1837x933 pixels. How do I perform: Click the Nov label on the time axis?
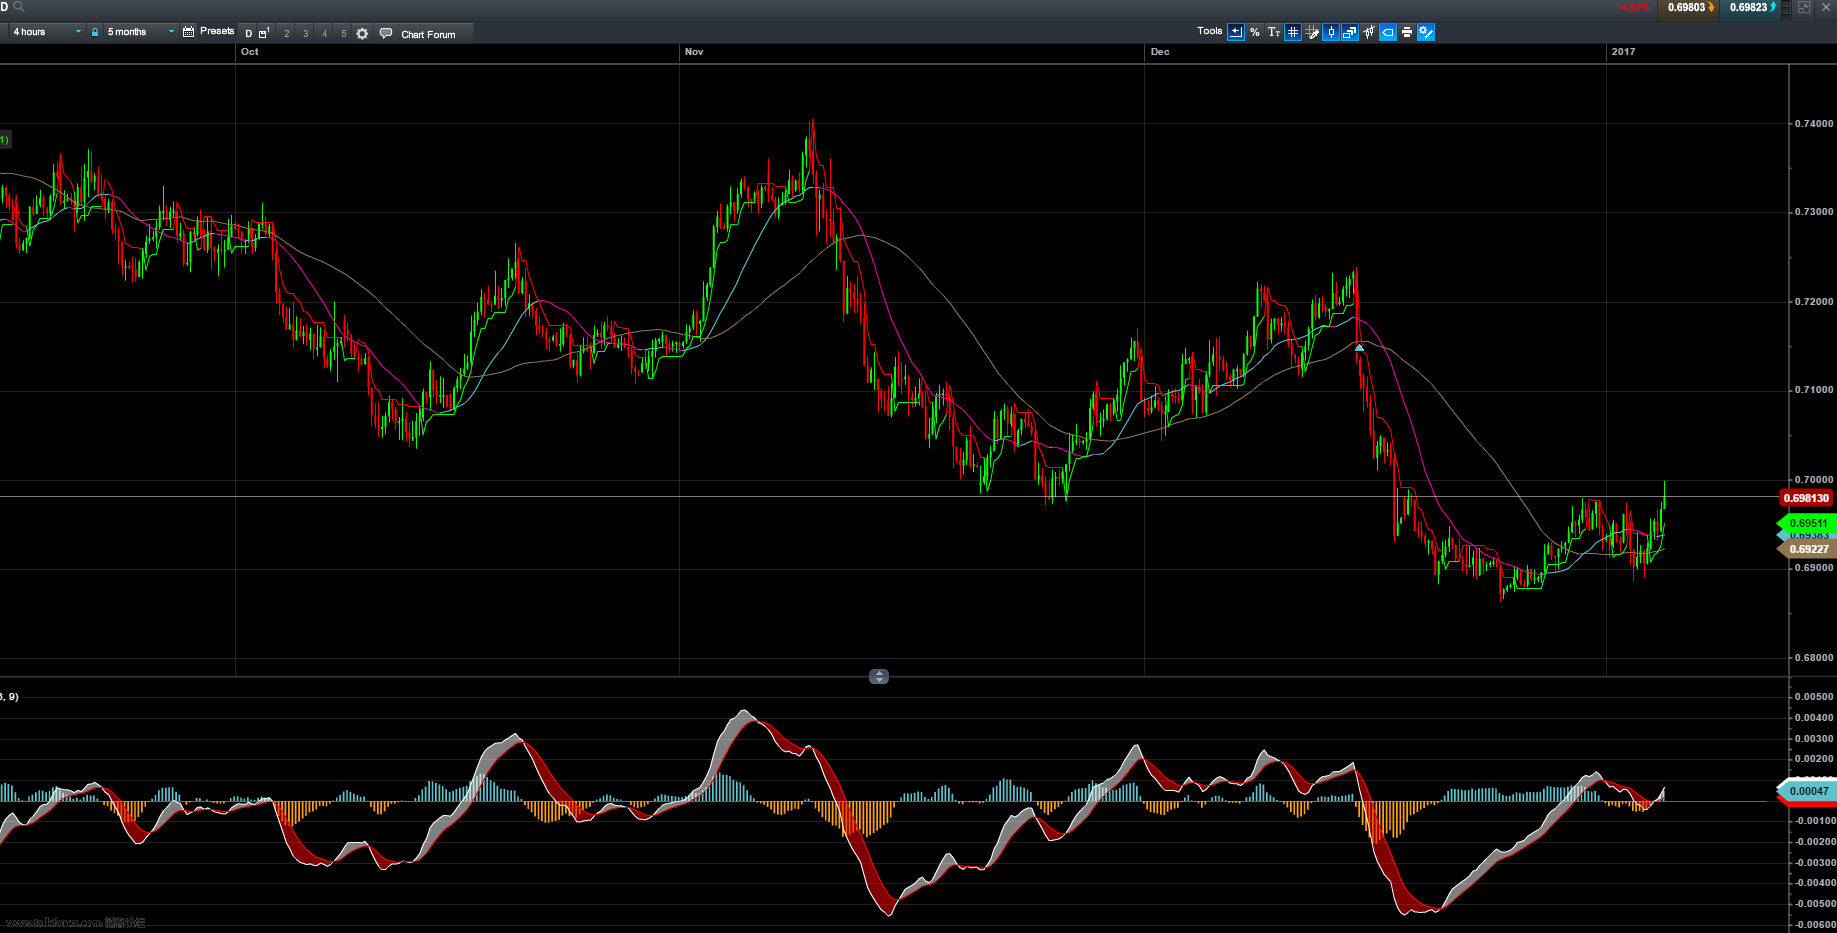coord(694,52)
